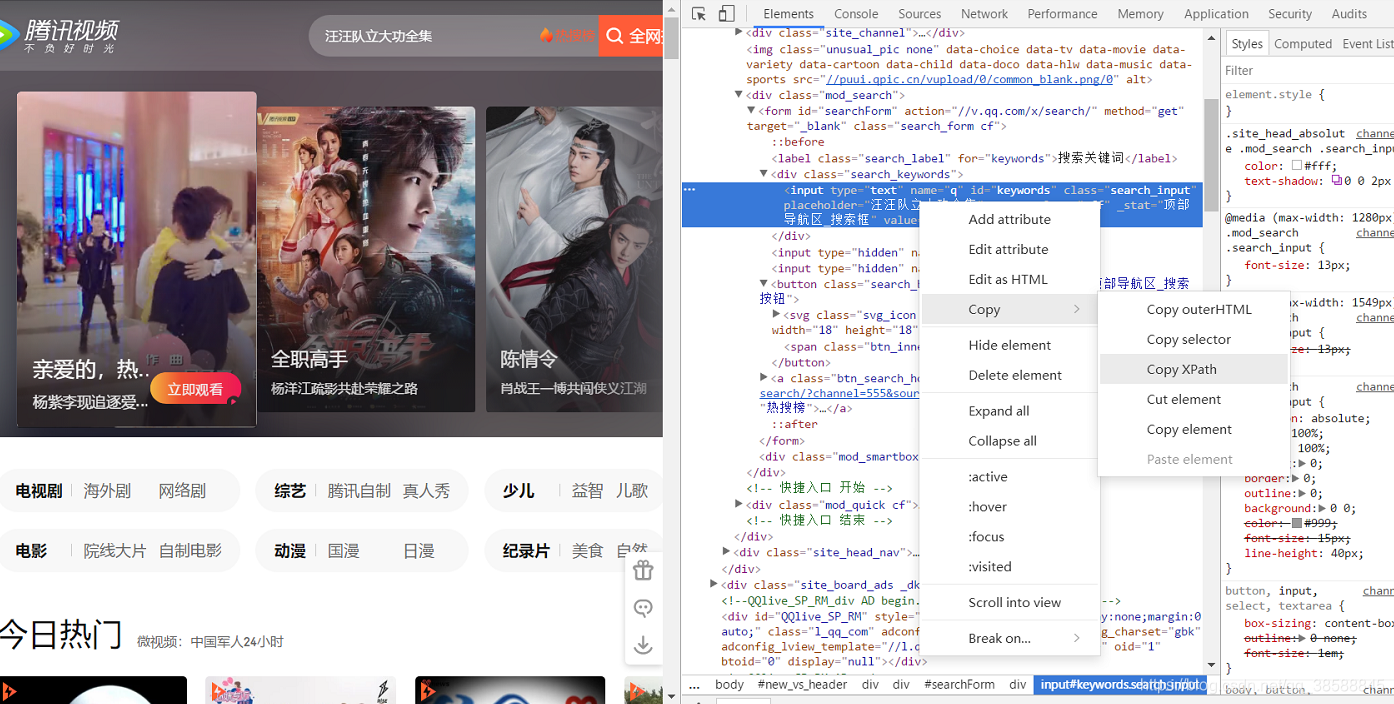Collapse the searchForm form node
This screenshot has width=1394, height=704.
click(x=751, y=111)
